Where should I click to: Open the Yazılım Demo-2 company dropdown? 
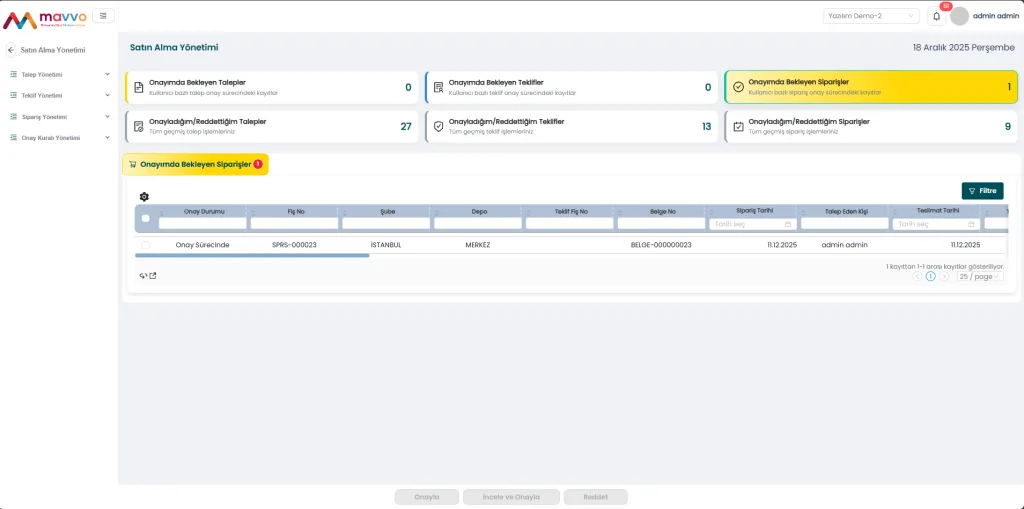click(x=871, y=16)
